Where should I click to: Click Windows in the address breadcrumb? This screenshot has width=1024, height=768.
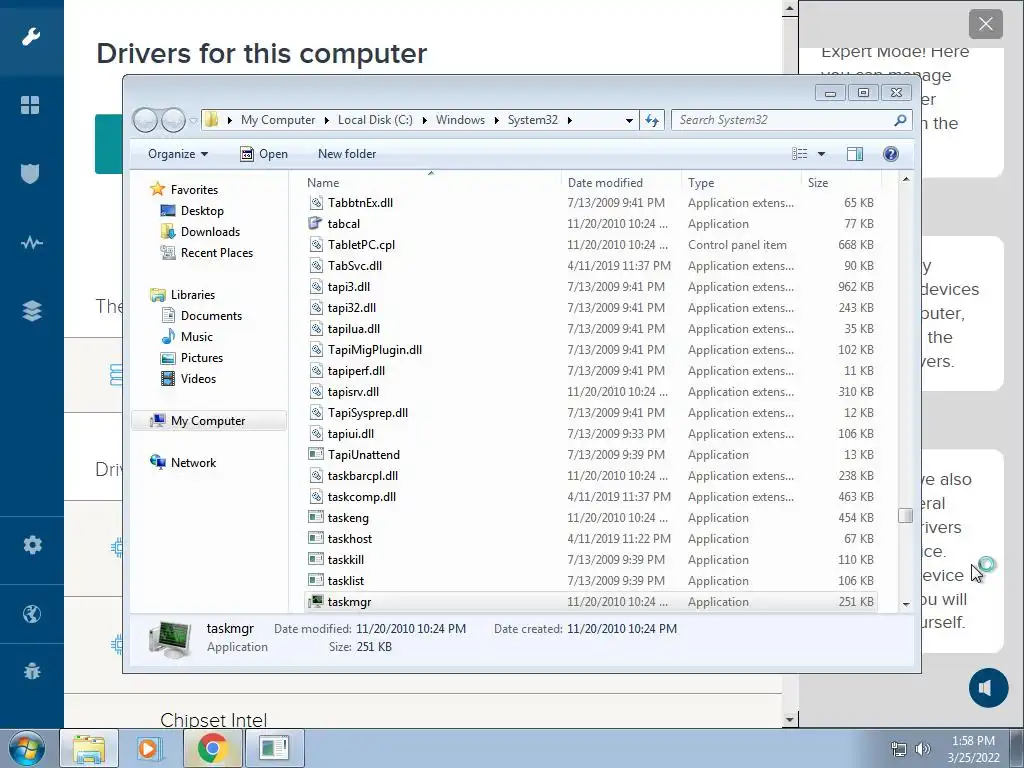tap(460, 120)
